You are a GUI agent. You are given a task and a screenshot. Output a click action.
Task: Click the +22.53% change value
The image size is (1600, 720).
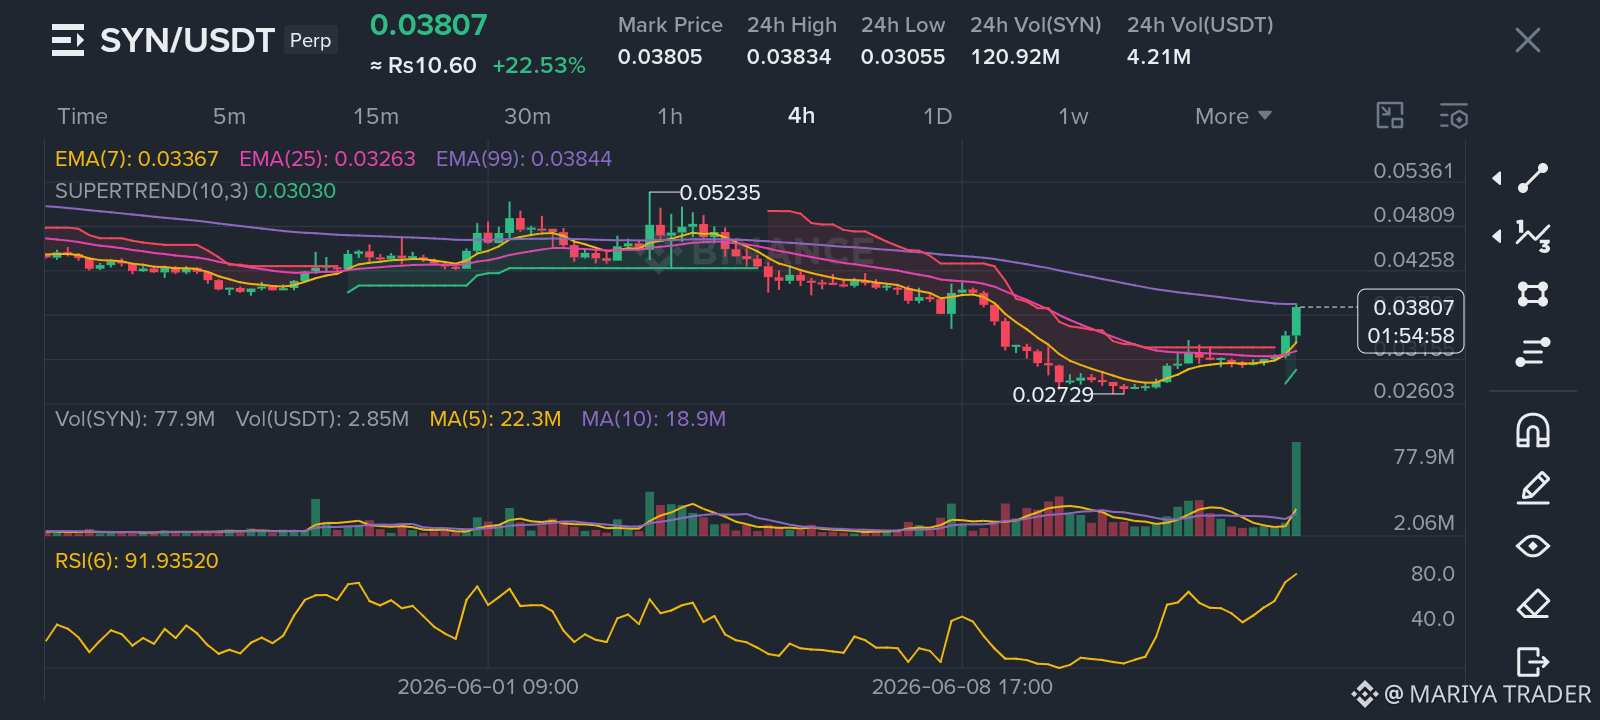539,66
